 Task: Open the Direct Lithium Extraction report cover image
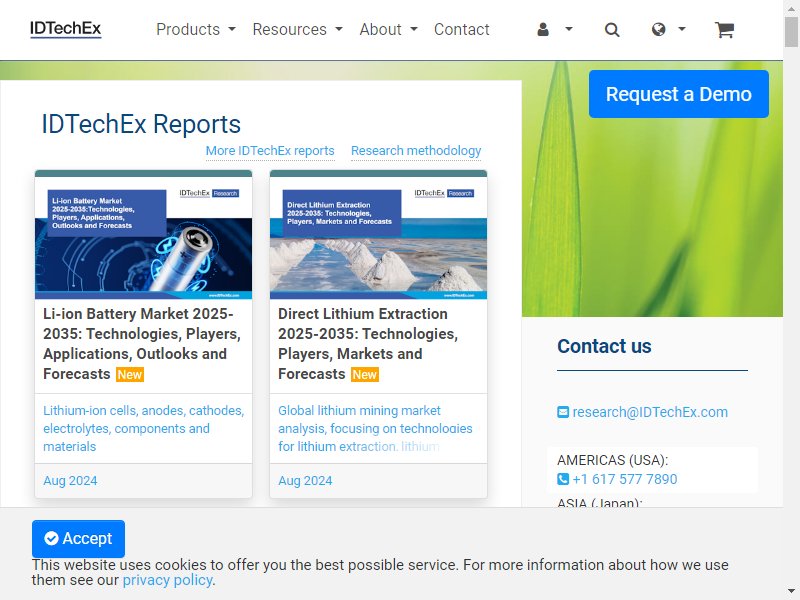[x=379, y=238]
